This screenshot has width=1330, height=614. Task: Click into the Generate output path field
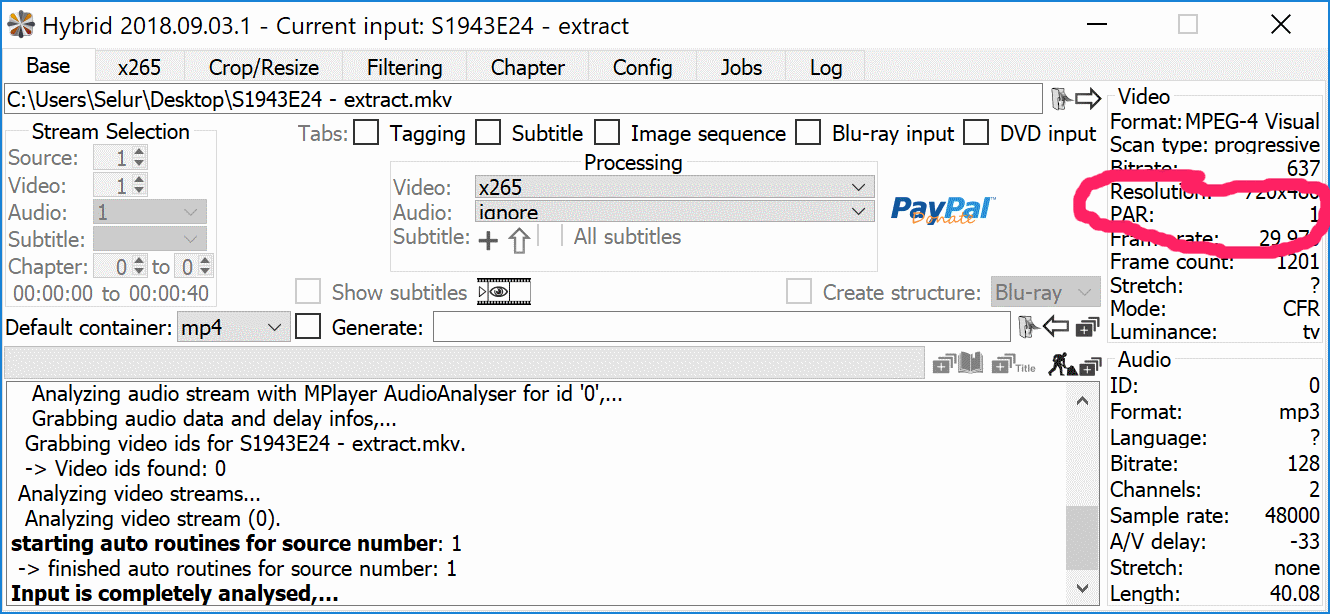point(720,327)
